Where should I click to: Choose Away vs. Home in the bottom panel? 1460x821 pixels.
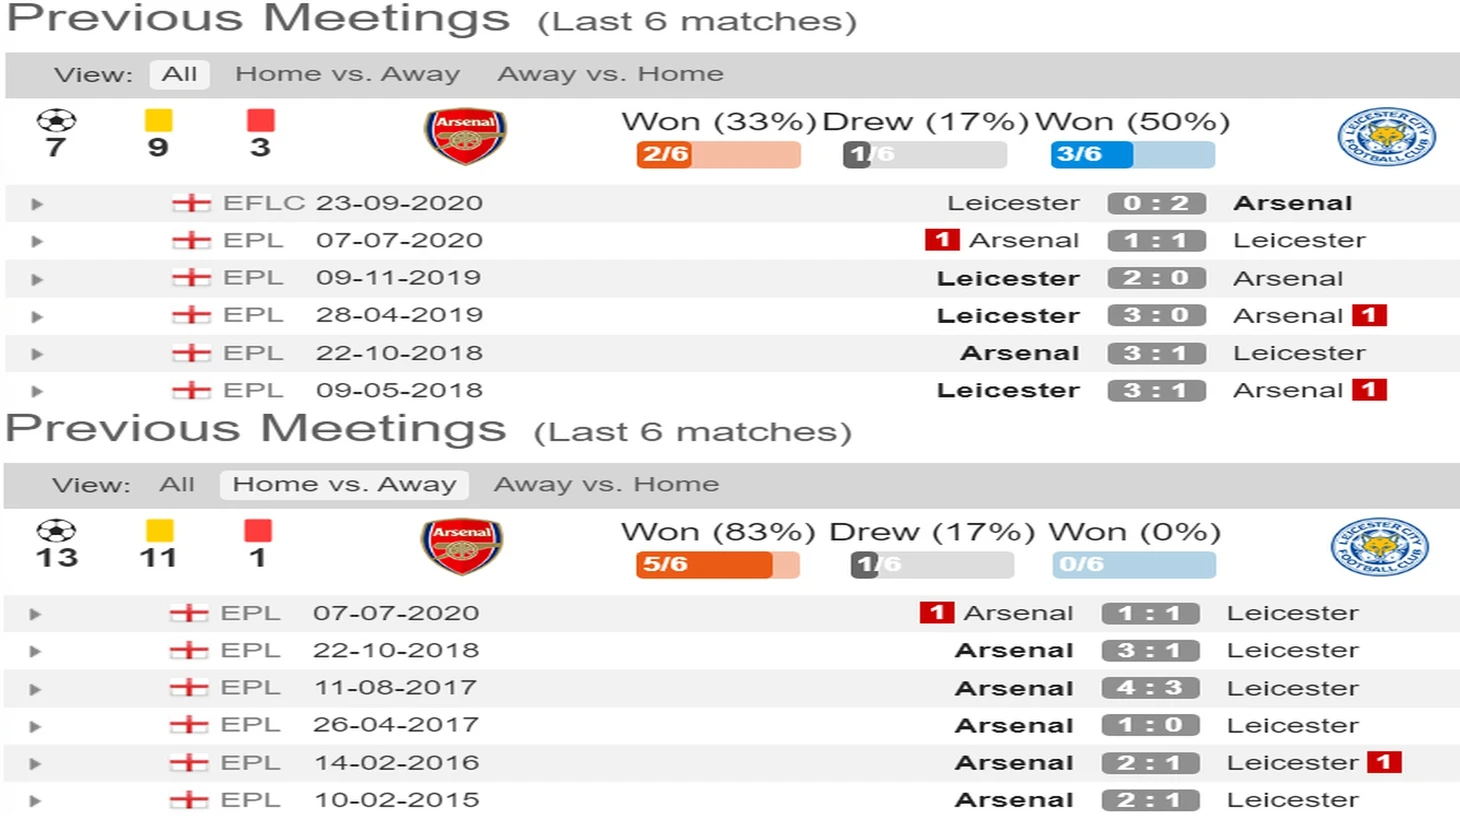tap(606, 485)
